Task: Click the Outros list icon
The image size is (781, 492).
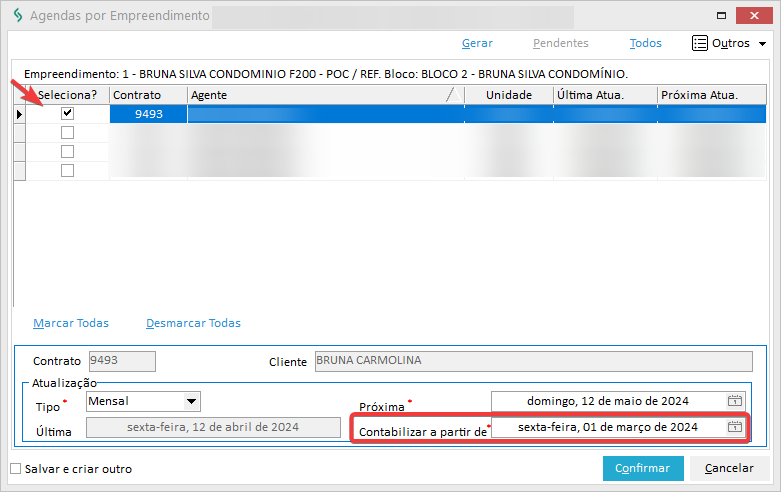Action: [700, 43]
